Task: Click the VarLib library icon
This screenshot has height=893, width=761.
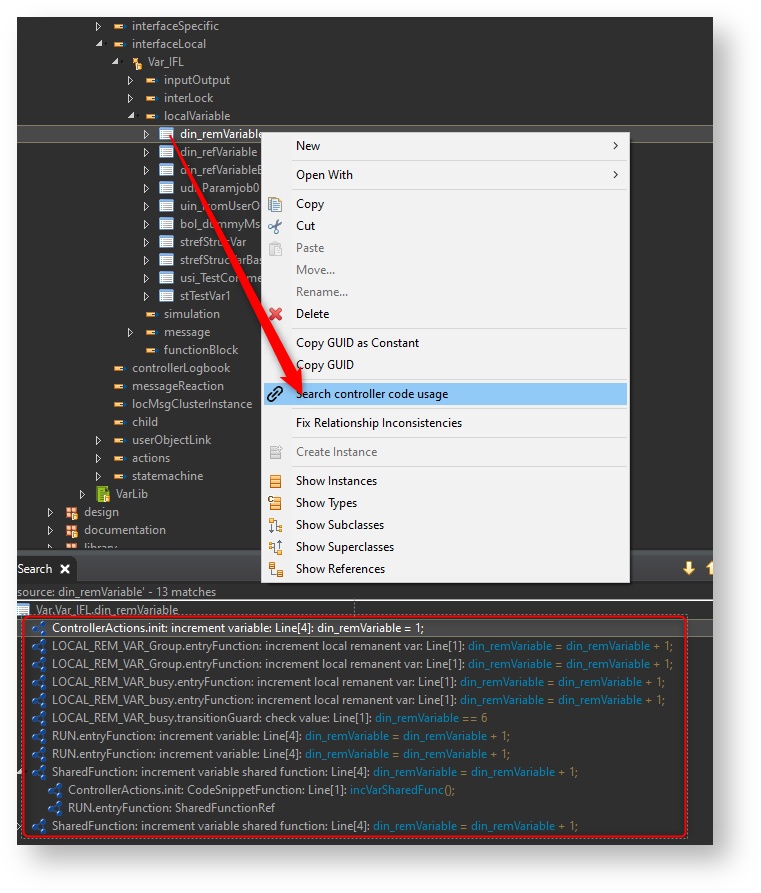Action: (x=103, y=494)
